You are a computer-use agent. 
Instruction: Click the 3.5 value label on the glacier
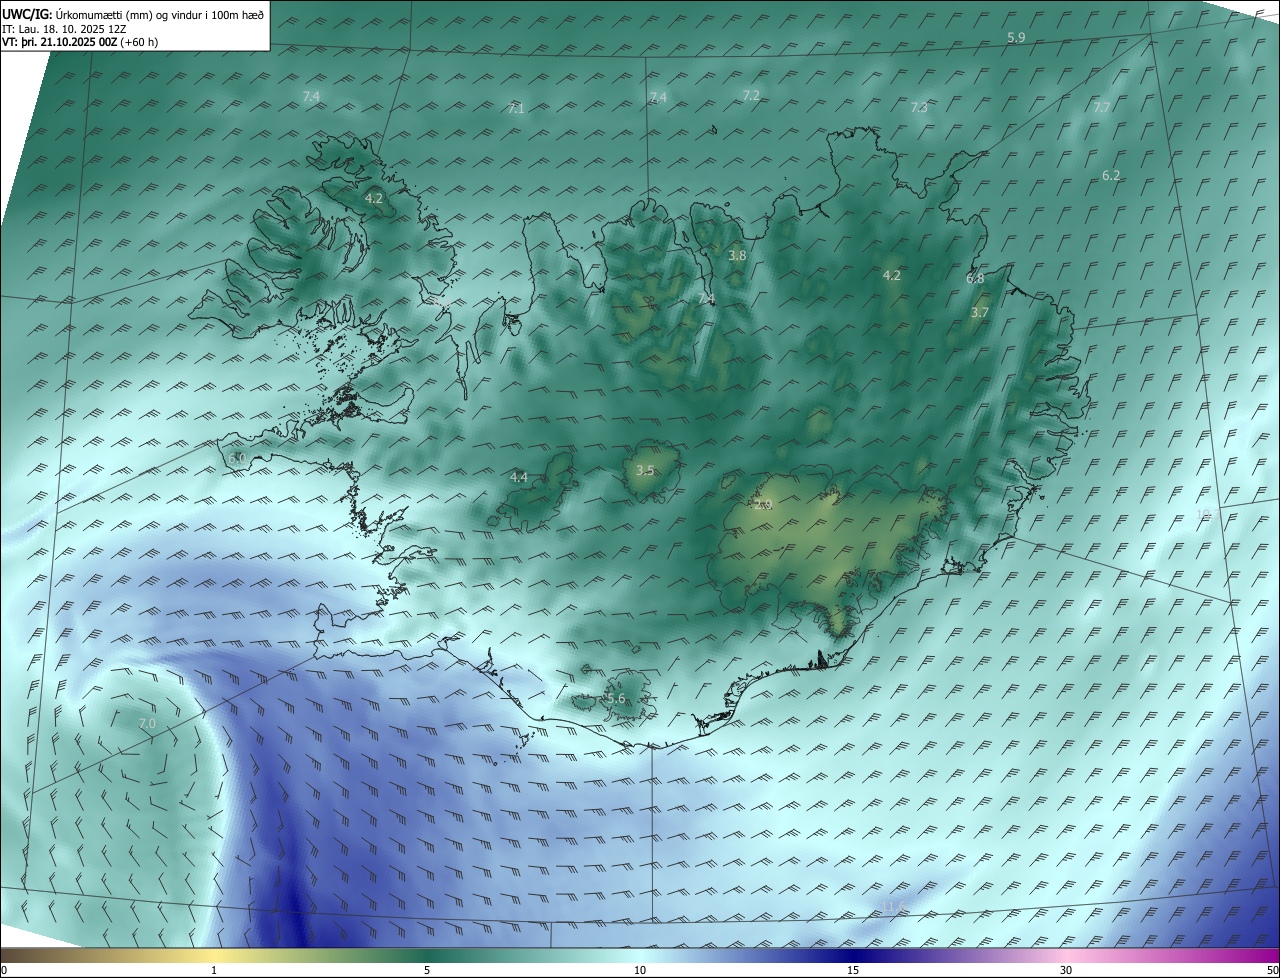(x=645, y=470)
